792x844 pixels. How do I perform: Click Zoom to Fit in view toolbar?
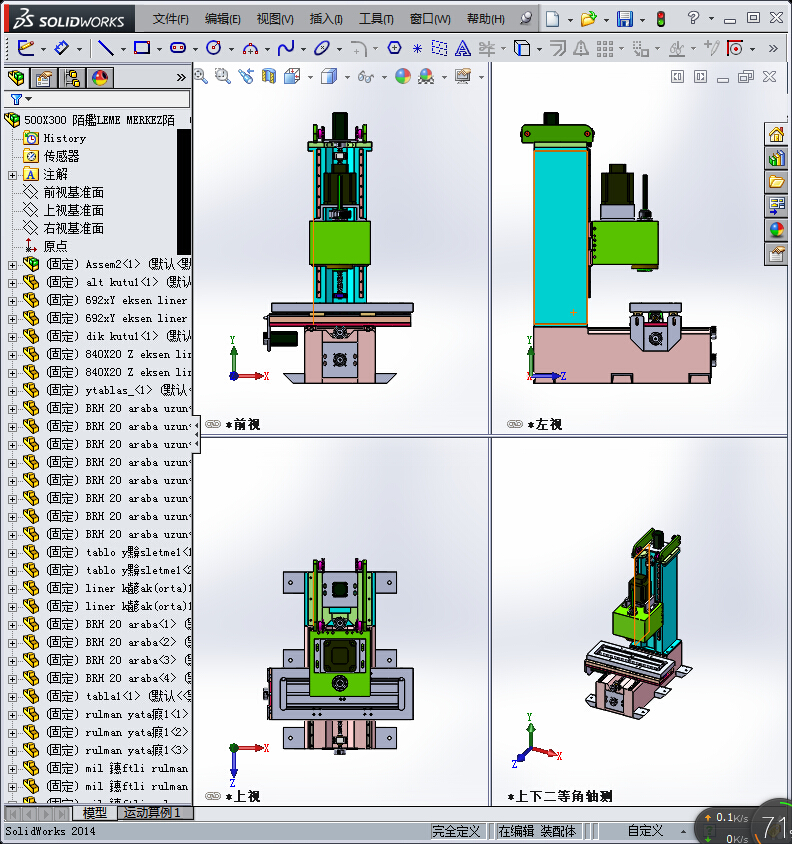pos(201,76)
